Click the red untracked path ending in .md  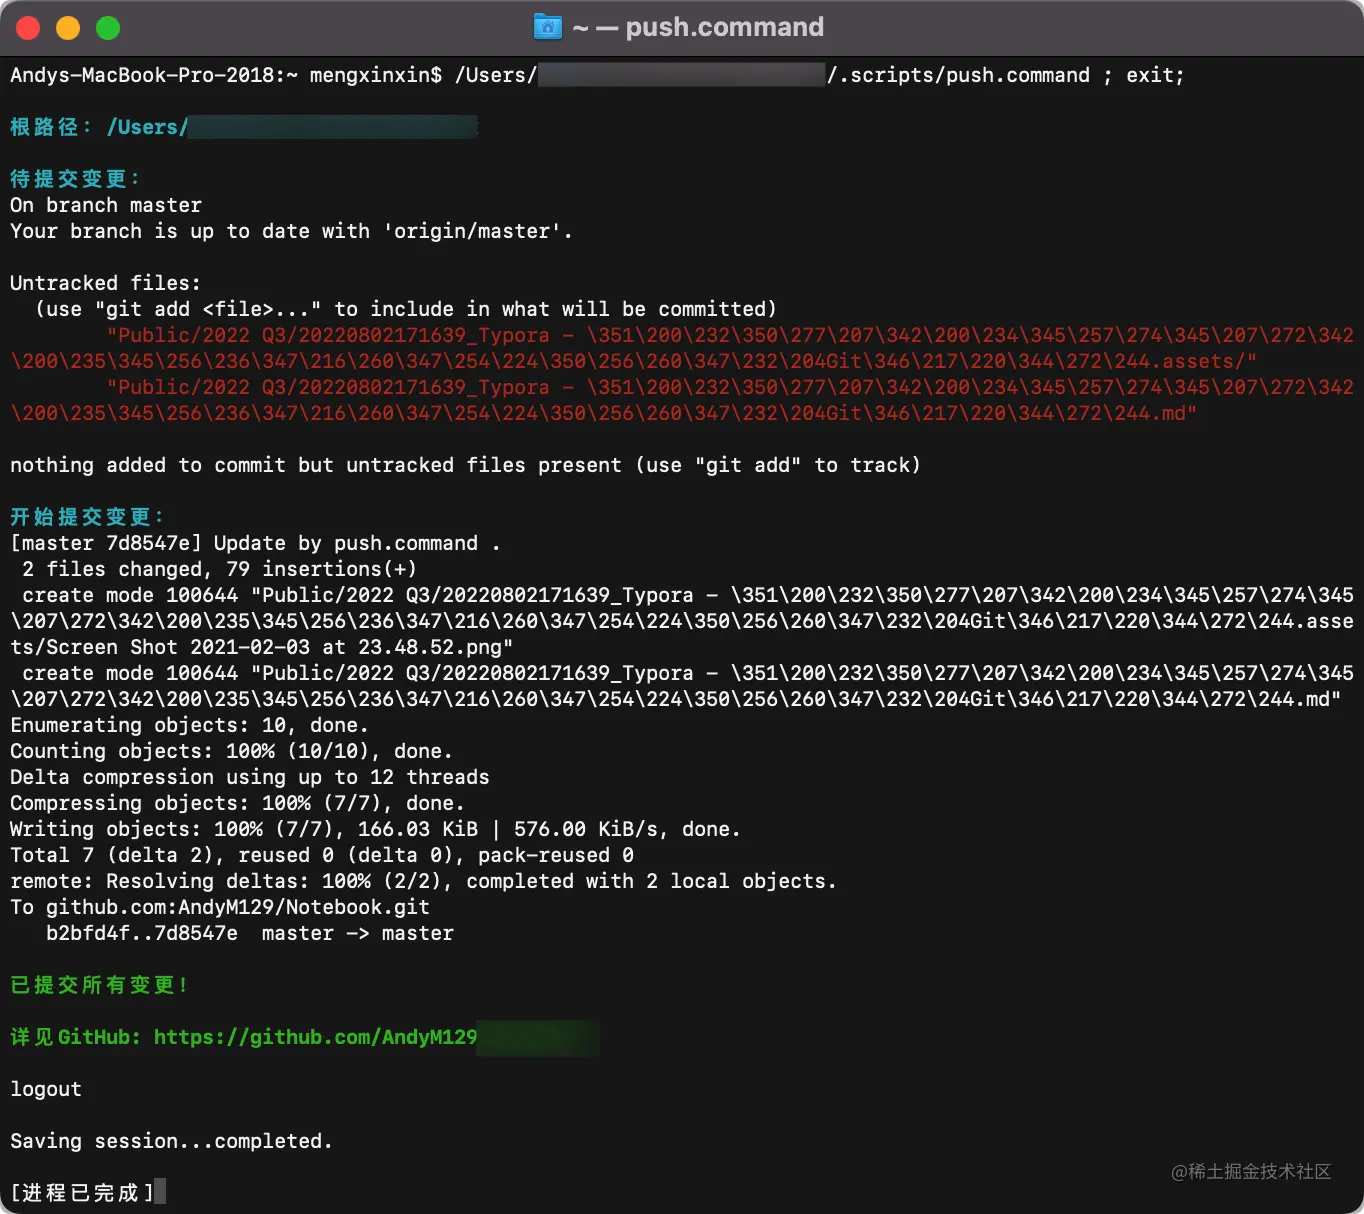pyautogui.click(x=682, y=400)
